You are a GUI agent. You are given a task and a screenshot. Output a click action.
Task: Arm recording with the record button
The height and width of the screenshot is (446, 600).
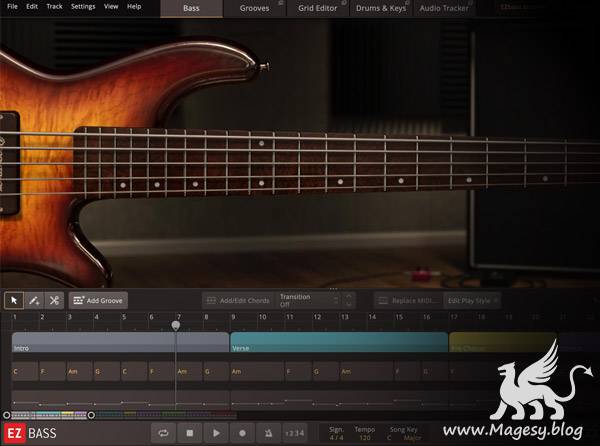[242, 433]
